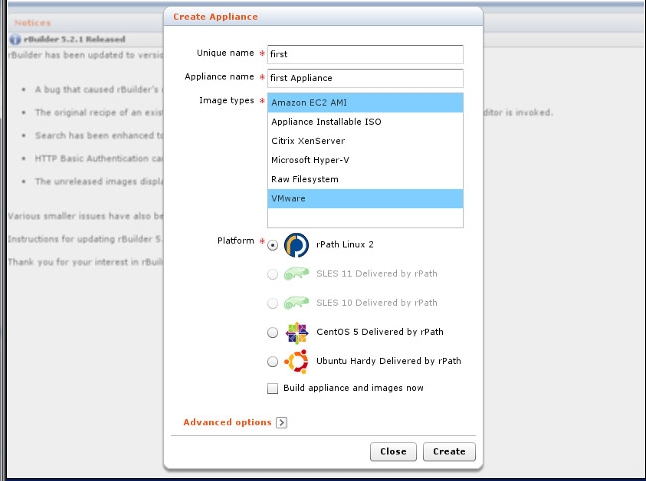This screenshot has width=646, height=481.
Task: Select the rPath Linux 2 radio button
Action: (x=272, y=245)
